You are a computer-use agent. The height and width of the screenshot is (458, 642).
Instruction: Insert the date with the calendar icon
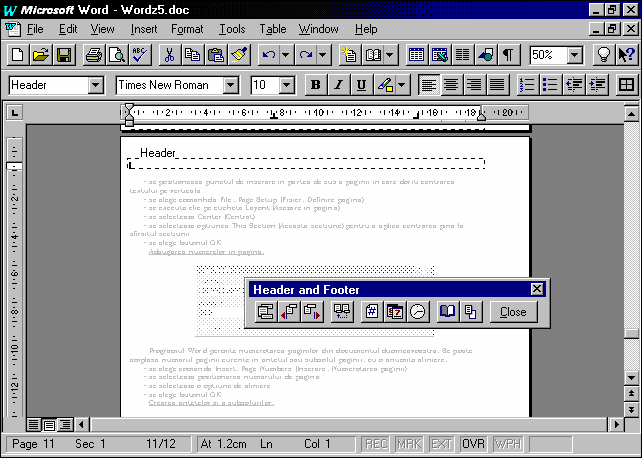pyautogui.click(x=395, y=312)
